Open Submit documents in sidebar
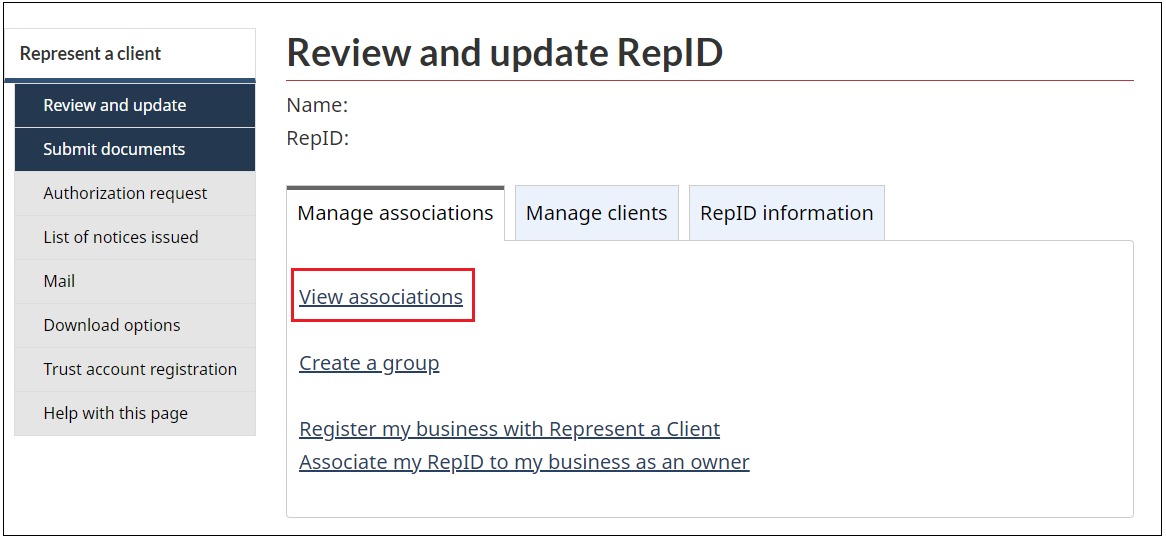 coord(135,150)
